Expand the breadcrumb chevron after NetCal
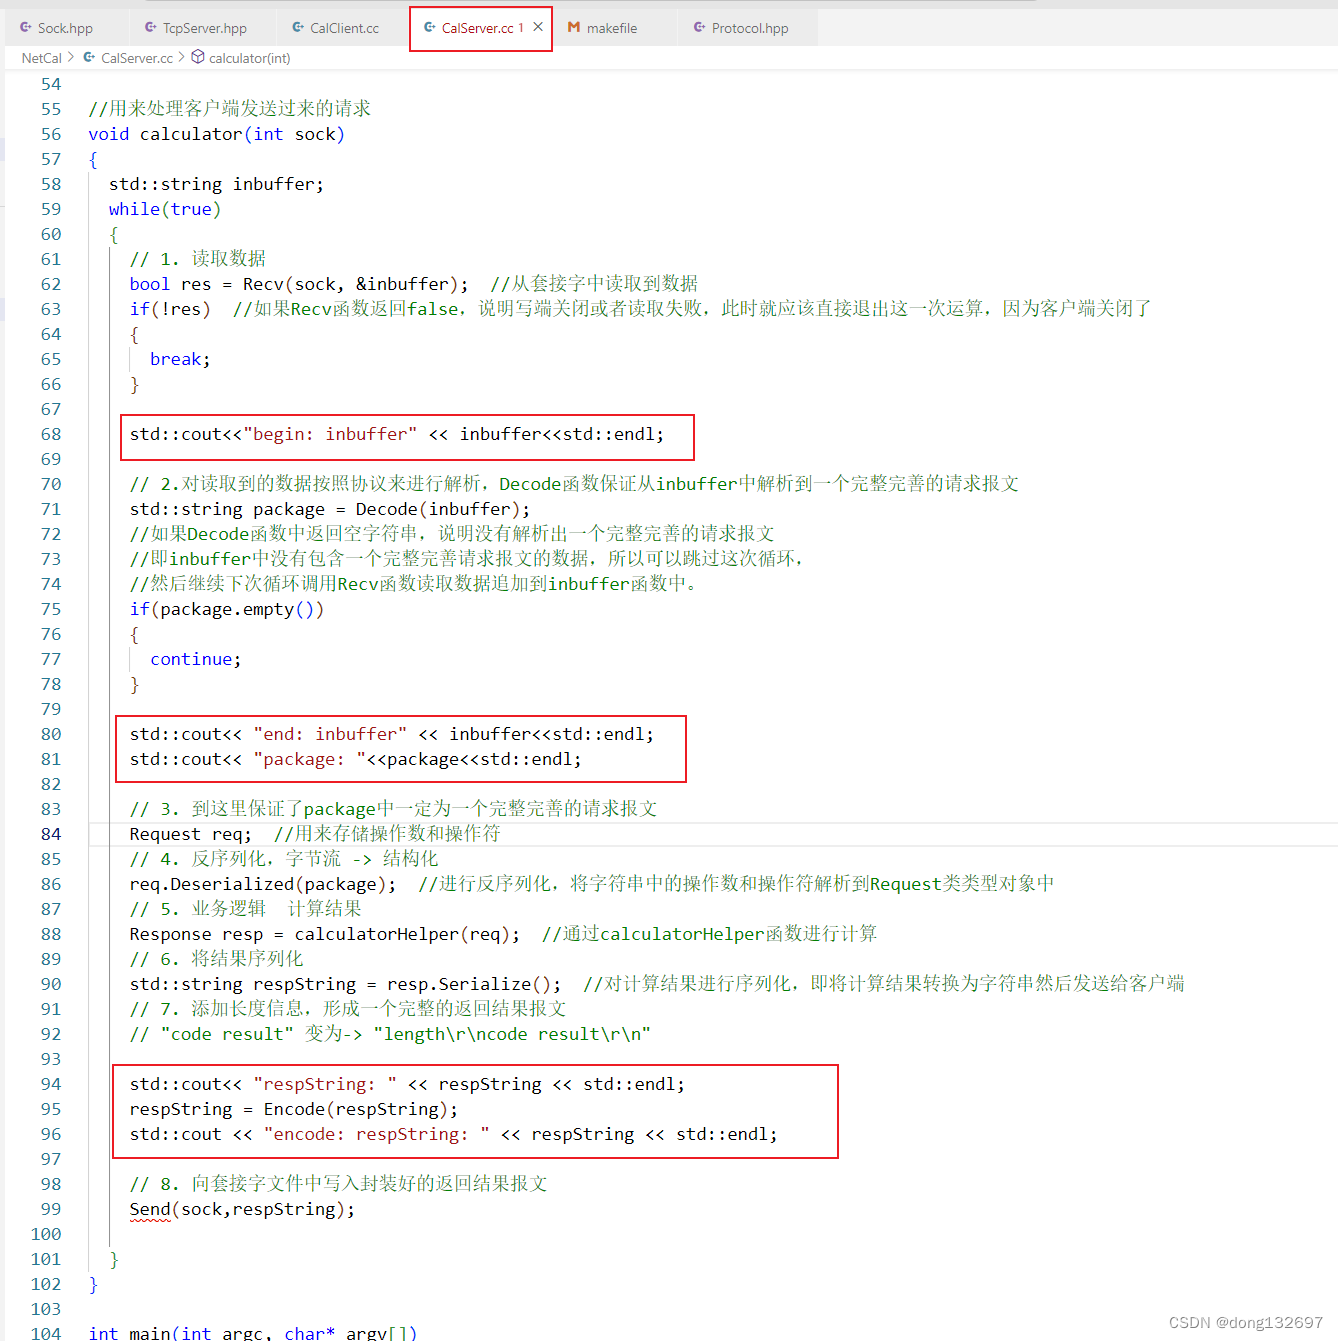1338x1341 pixels. point(71,57)
